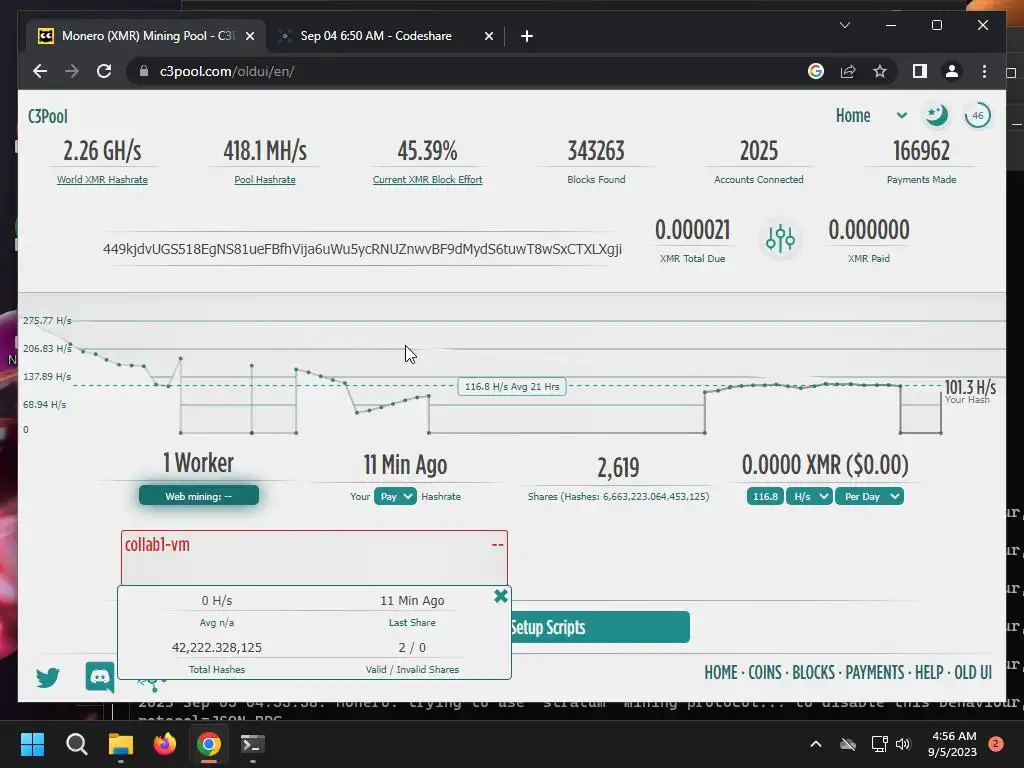Open the Chrome profile menu

point(952,71)
